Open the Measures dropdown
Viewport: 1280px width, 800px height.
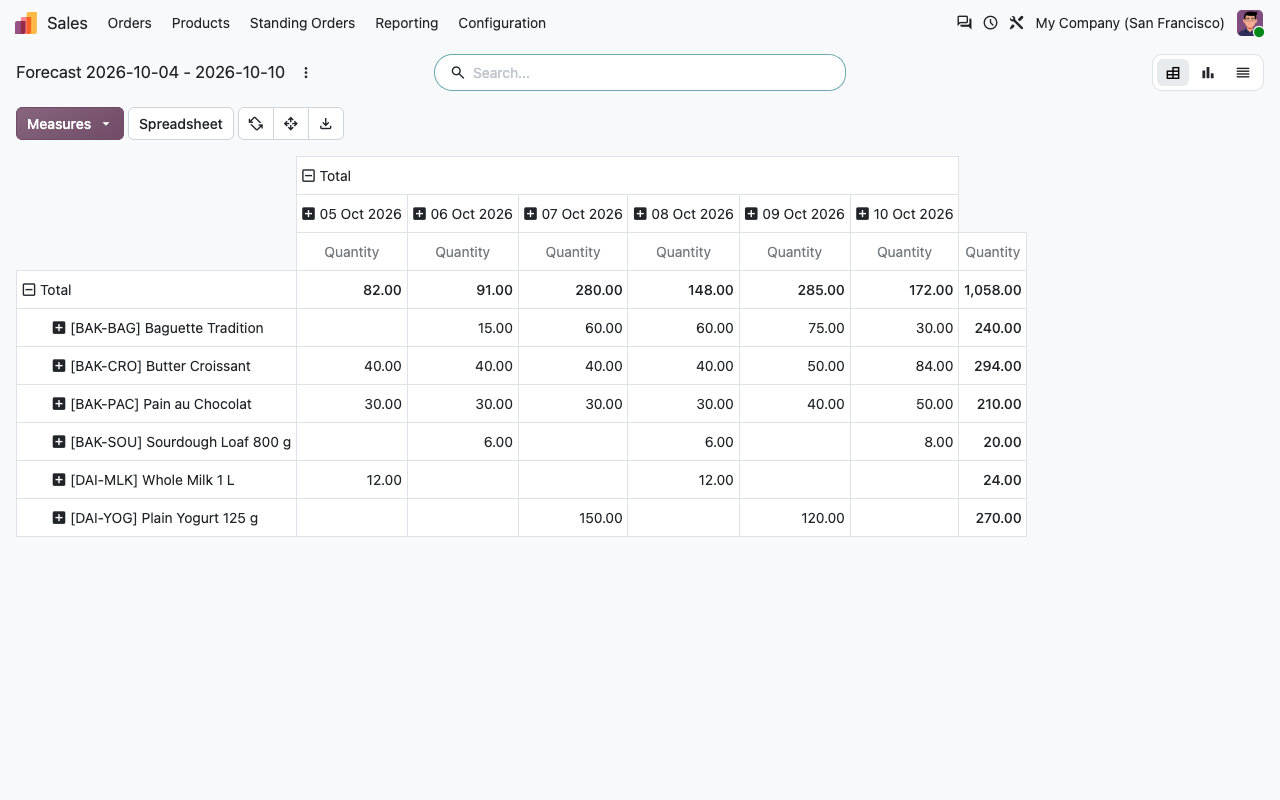click(70, 124)
